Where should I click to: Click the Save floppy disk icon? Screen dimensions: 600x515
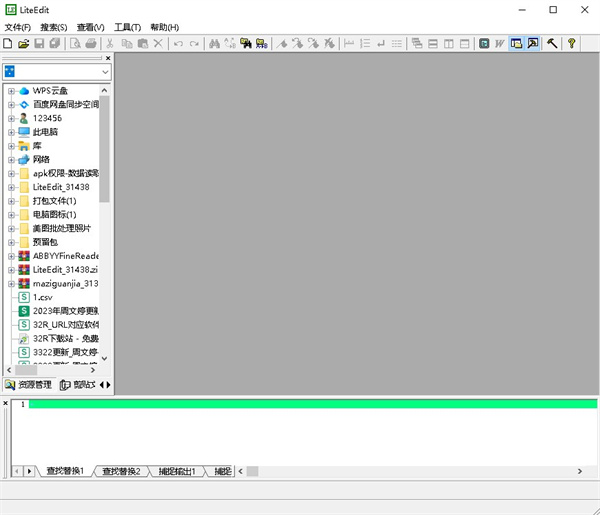tap(39, 44)
